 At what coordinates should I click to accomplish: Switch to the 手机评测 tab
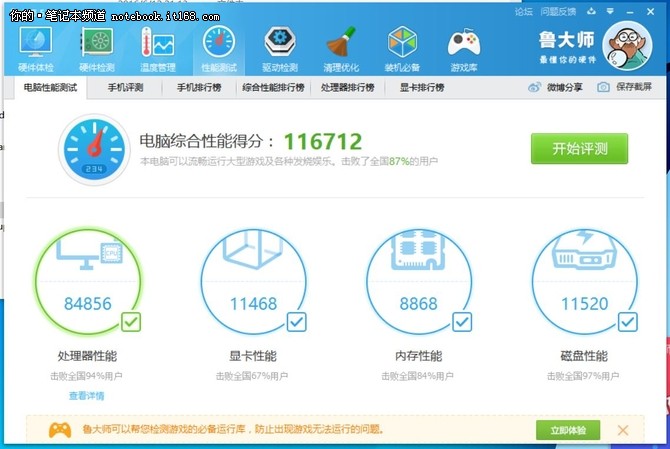pyautogui.click(x=125, y=87)
